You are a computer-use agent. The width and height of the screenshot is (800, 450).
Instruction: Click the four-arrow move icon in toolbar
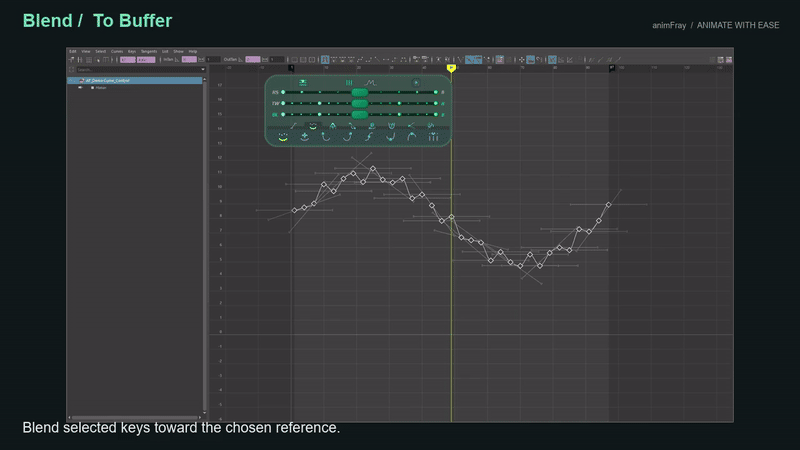(x=521, y=60)
